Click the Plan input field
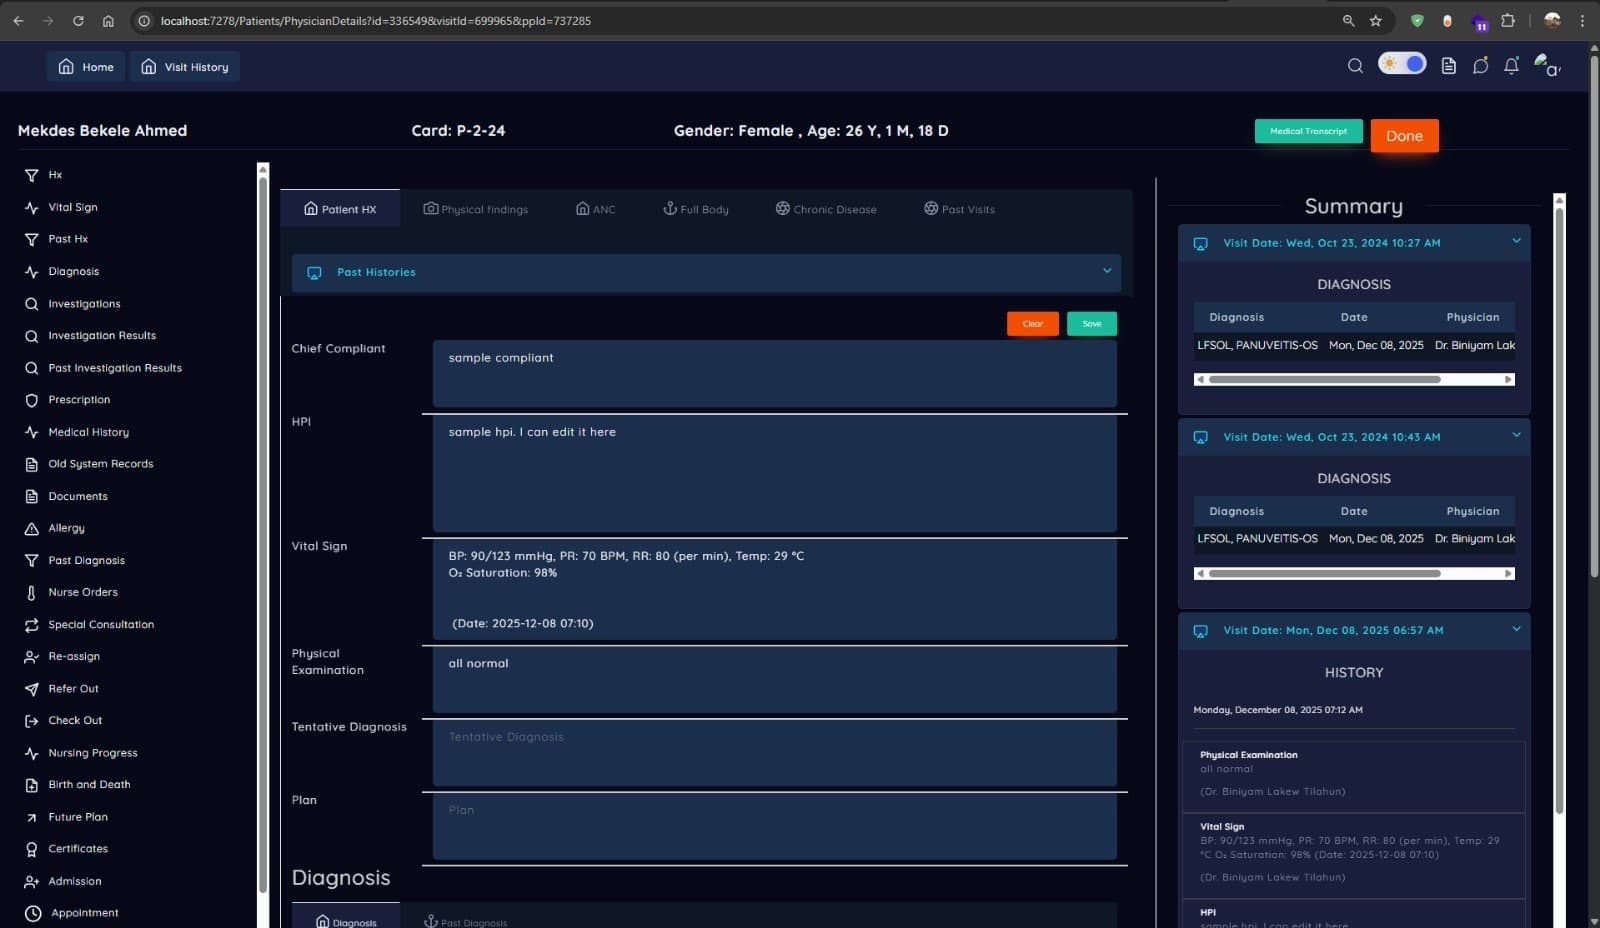This screenshot has height=928, width=1600. 774,826
